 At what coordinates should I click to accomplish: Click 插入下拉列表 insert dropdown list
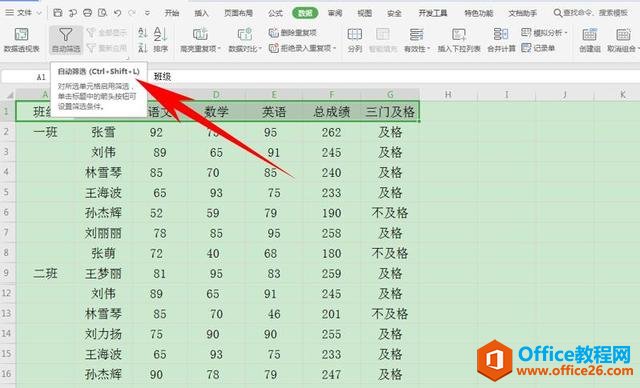tap(459, 40)
